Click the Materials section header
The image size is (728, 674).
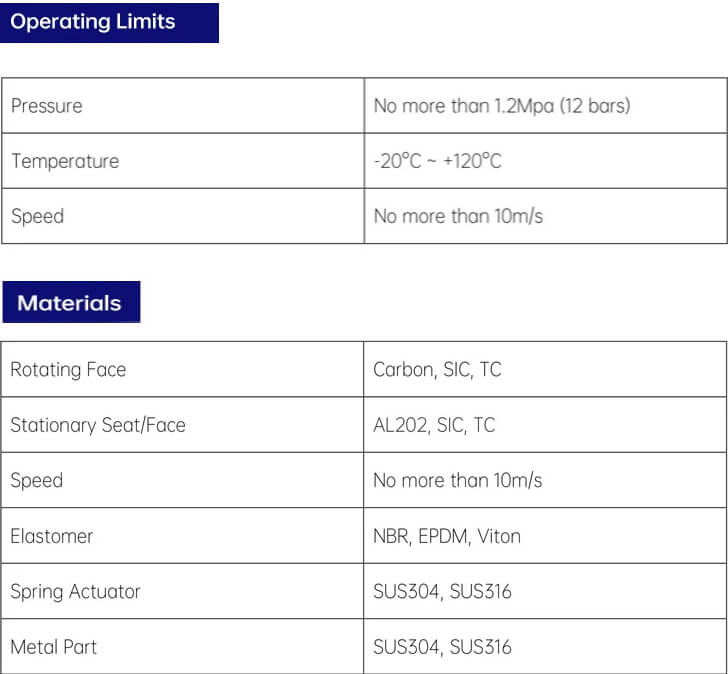click(70, 303)
